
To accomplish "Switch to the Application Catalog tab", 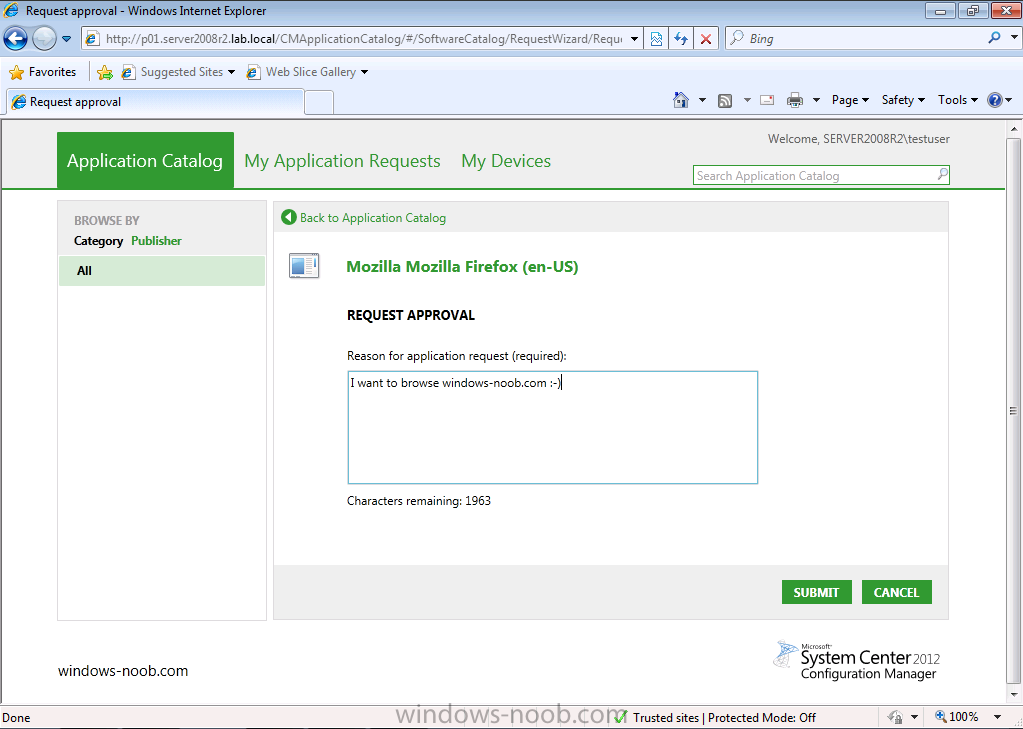I will [145, 161].
